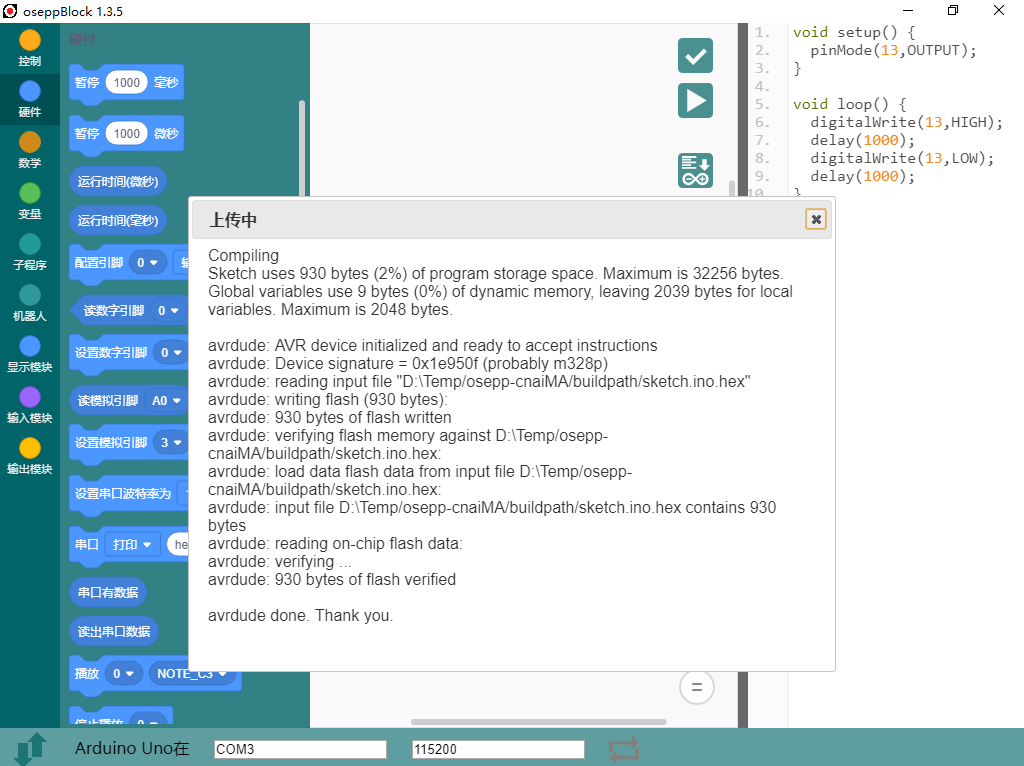This screenshot has width=1024, height=766.
Task: Click the 1000 value in 暂停 毫秒 block
Action: click(127, 83)
